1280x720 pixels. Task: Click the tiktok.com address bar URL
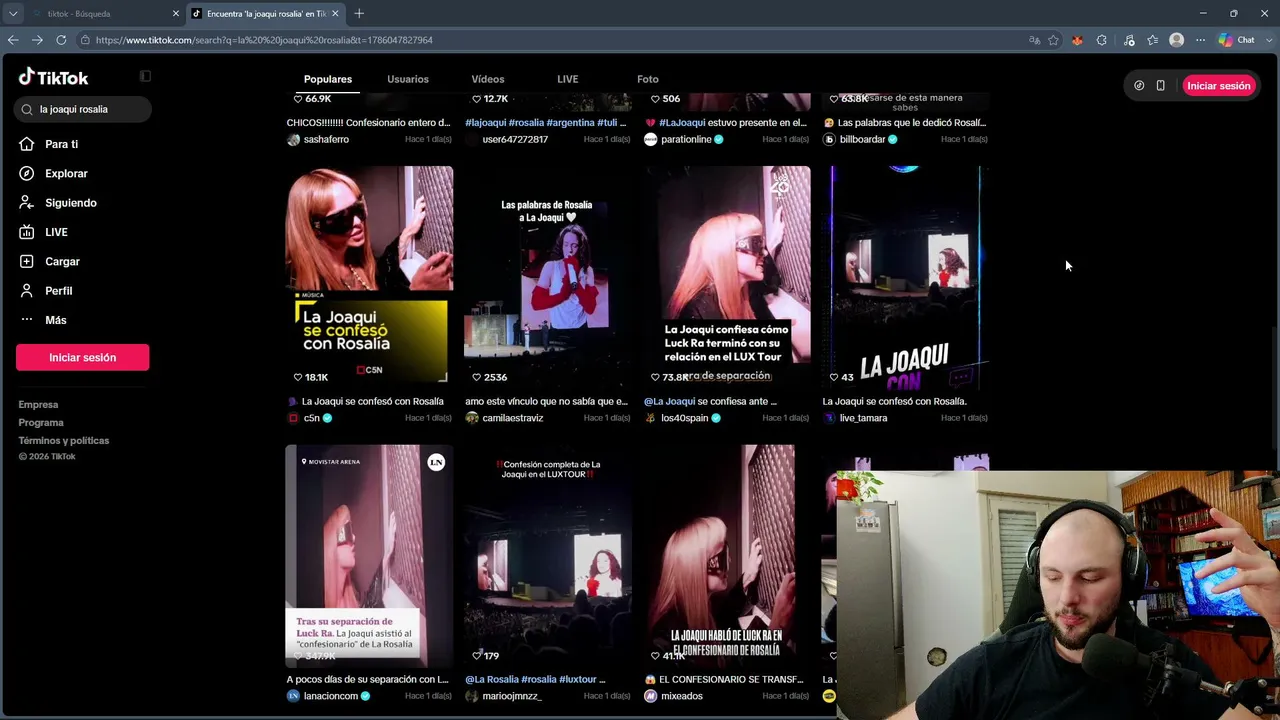coord(264,40)
